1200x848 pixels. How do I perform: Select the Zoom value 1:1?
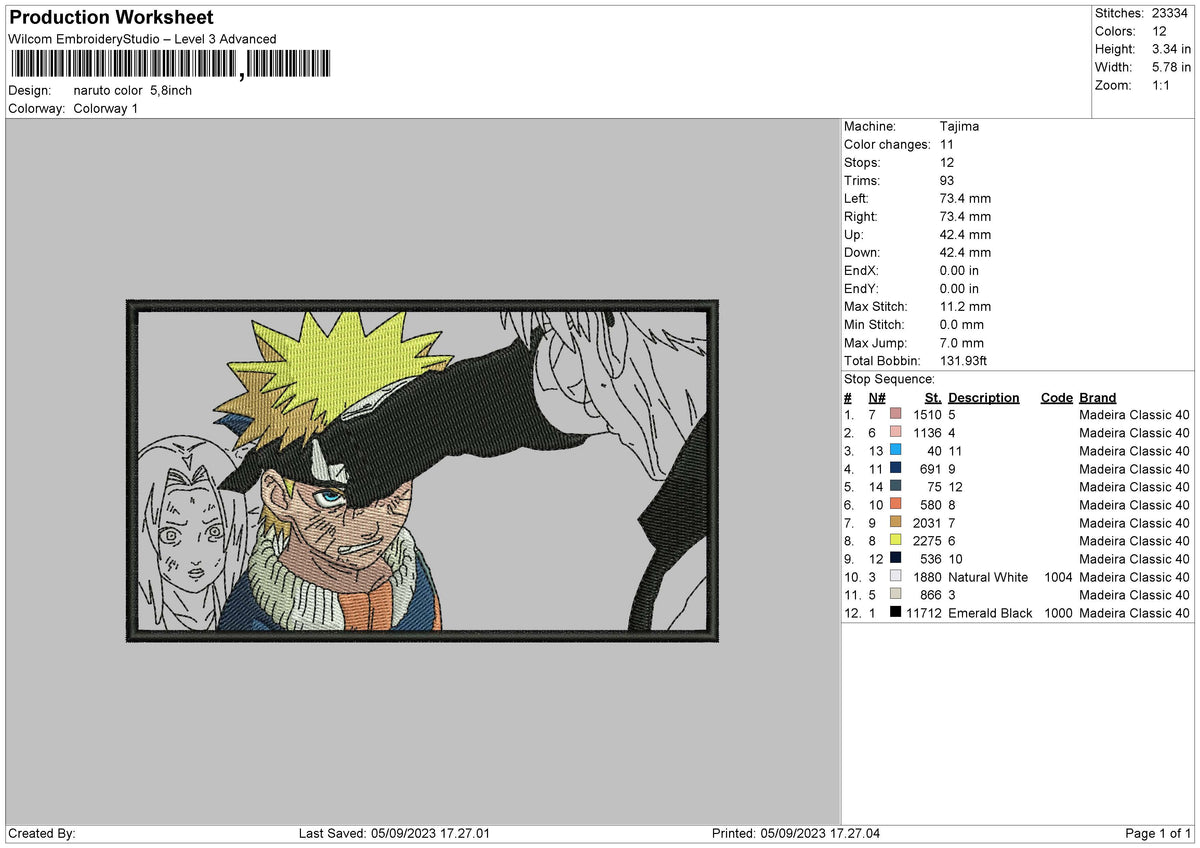(x=1163, y=85)
